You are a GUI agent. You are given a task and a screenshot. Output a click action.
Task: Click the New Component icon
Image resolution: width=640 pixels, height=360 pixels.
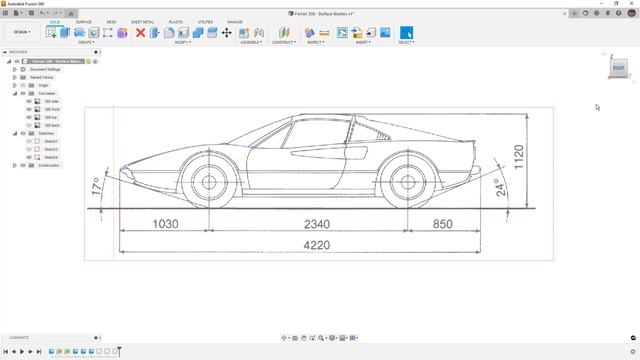(x=244, y=33)
